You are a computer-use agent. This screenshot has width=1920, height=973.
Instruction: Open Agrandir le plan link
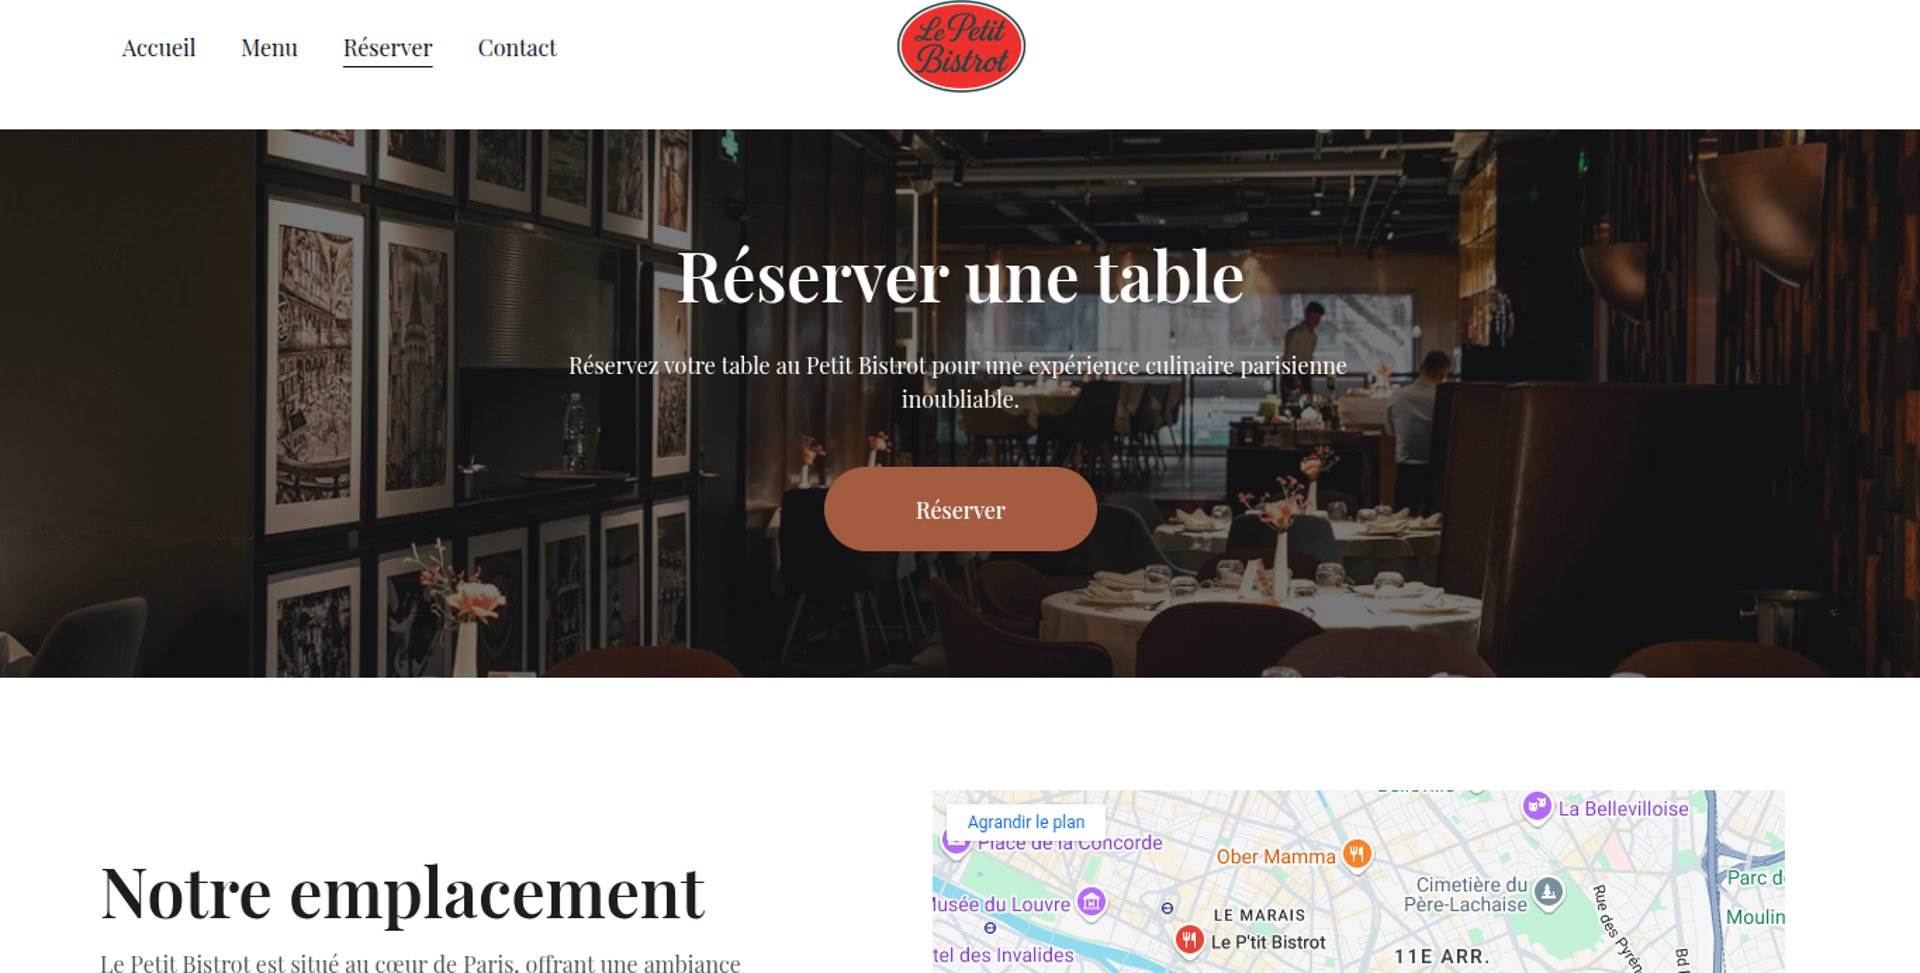(1026, 822)
